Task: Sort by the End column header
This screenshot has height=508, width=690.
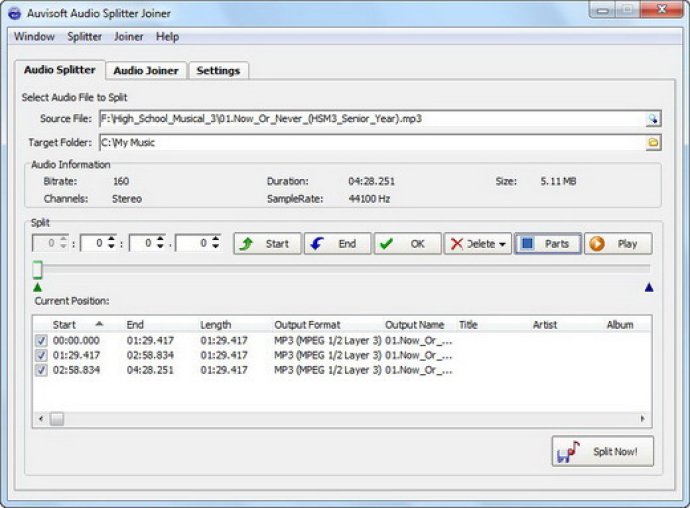Action: click(160, 325)
